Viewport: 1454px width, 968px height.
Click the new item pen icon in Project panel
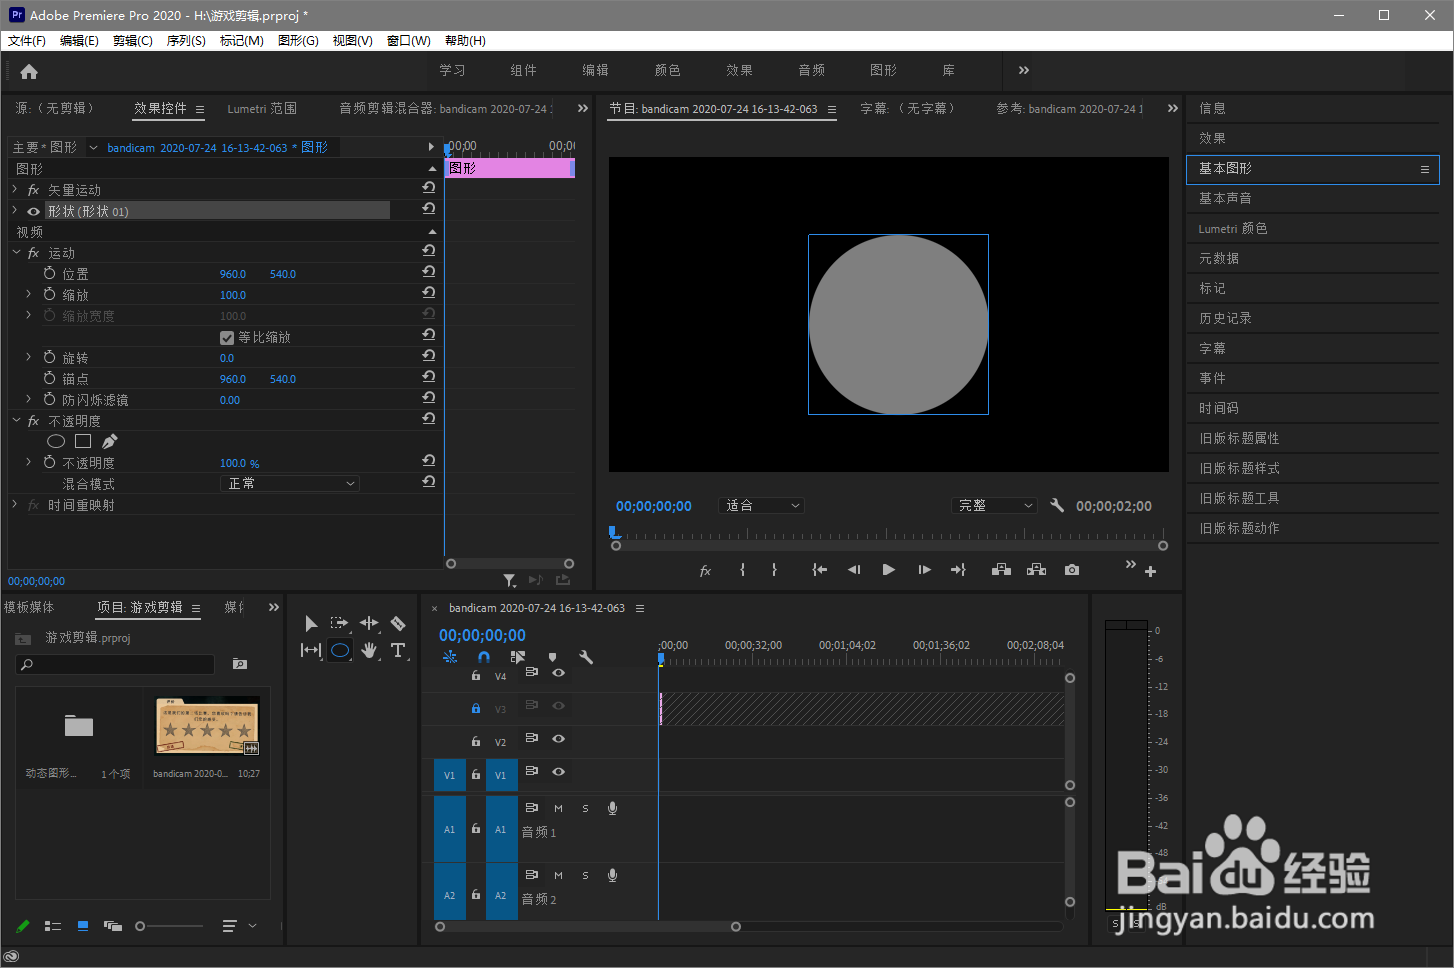(23, 926)
